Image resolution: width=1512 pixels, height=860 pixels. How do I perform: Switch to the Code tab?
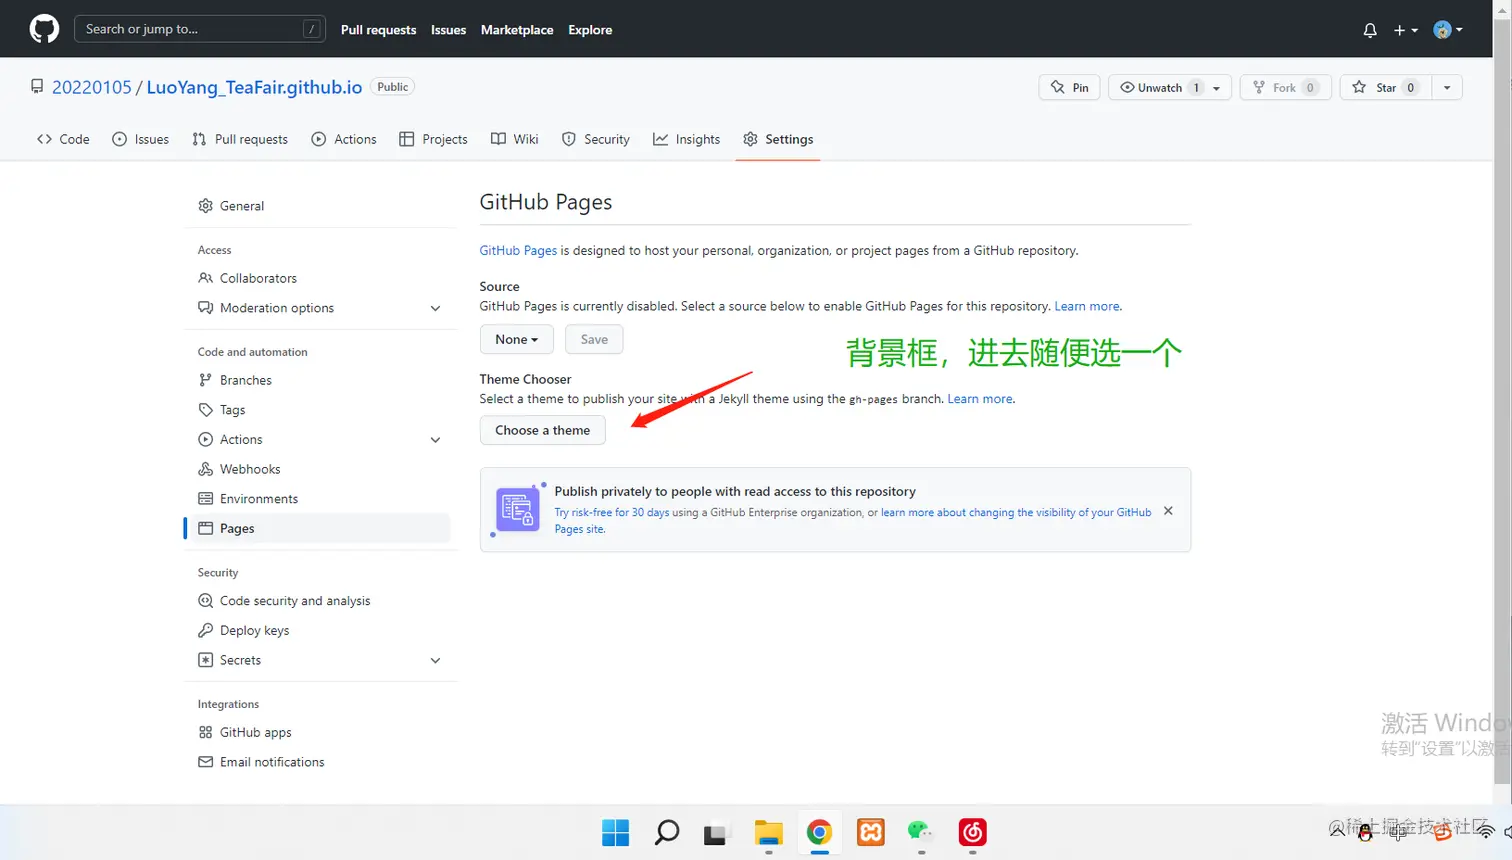(63, 139)
